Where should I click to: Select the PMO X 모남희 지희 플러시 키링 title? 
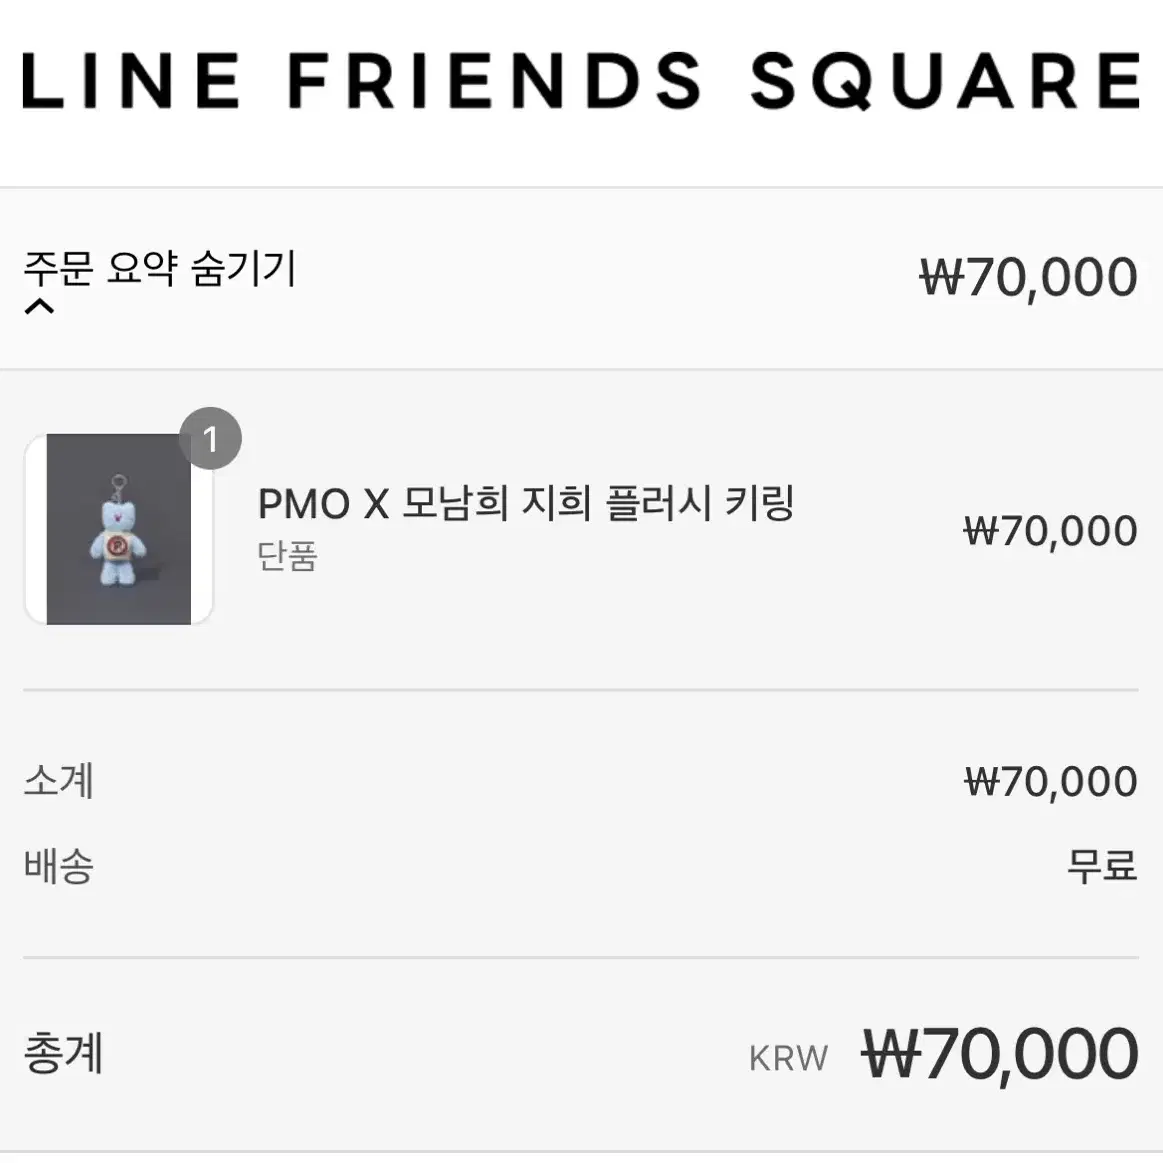click(x=526, y=503)
